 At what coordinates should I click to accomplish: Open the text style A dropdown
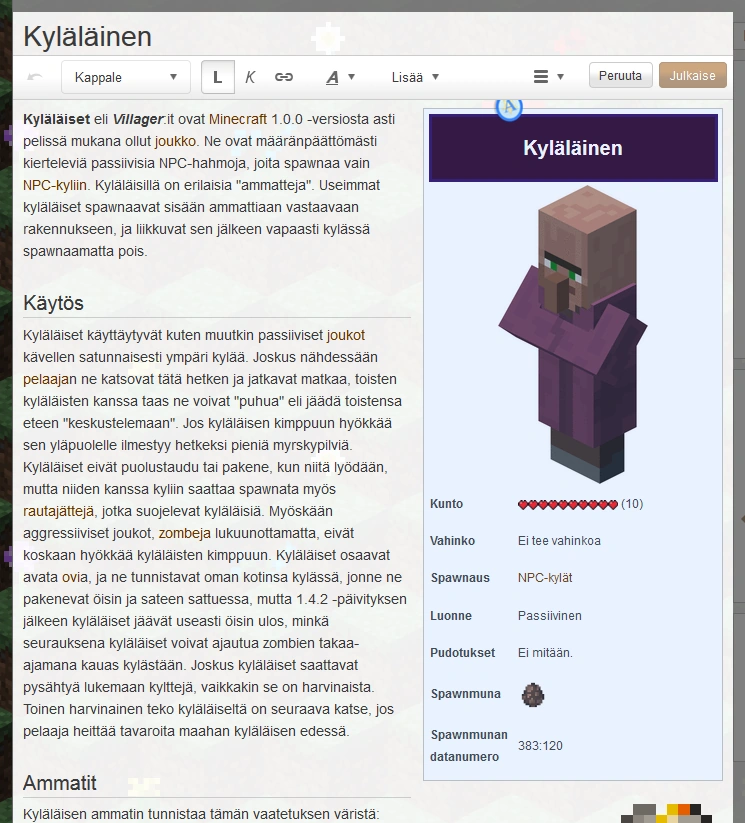pyautogui.click(x=340, y=77)
